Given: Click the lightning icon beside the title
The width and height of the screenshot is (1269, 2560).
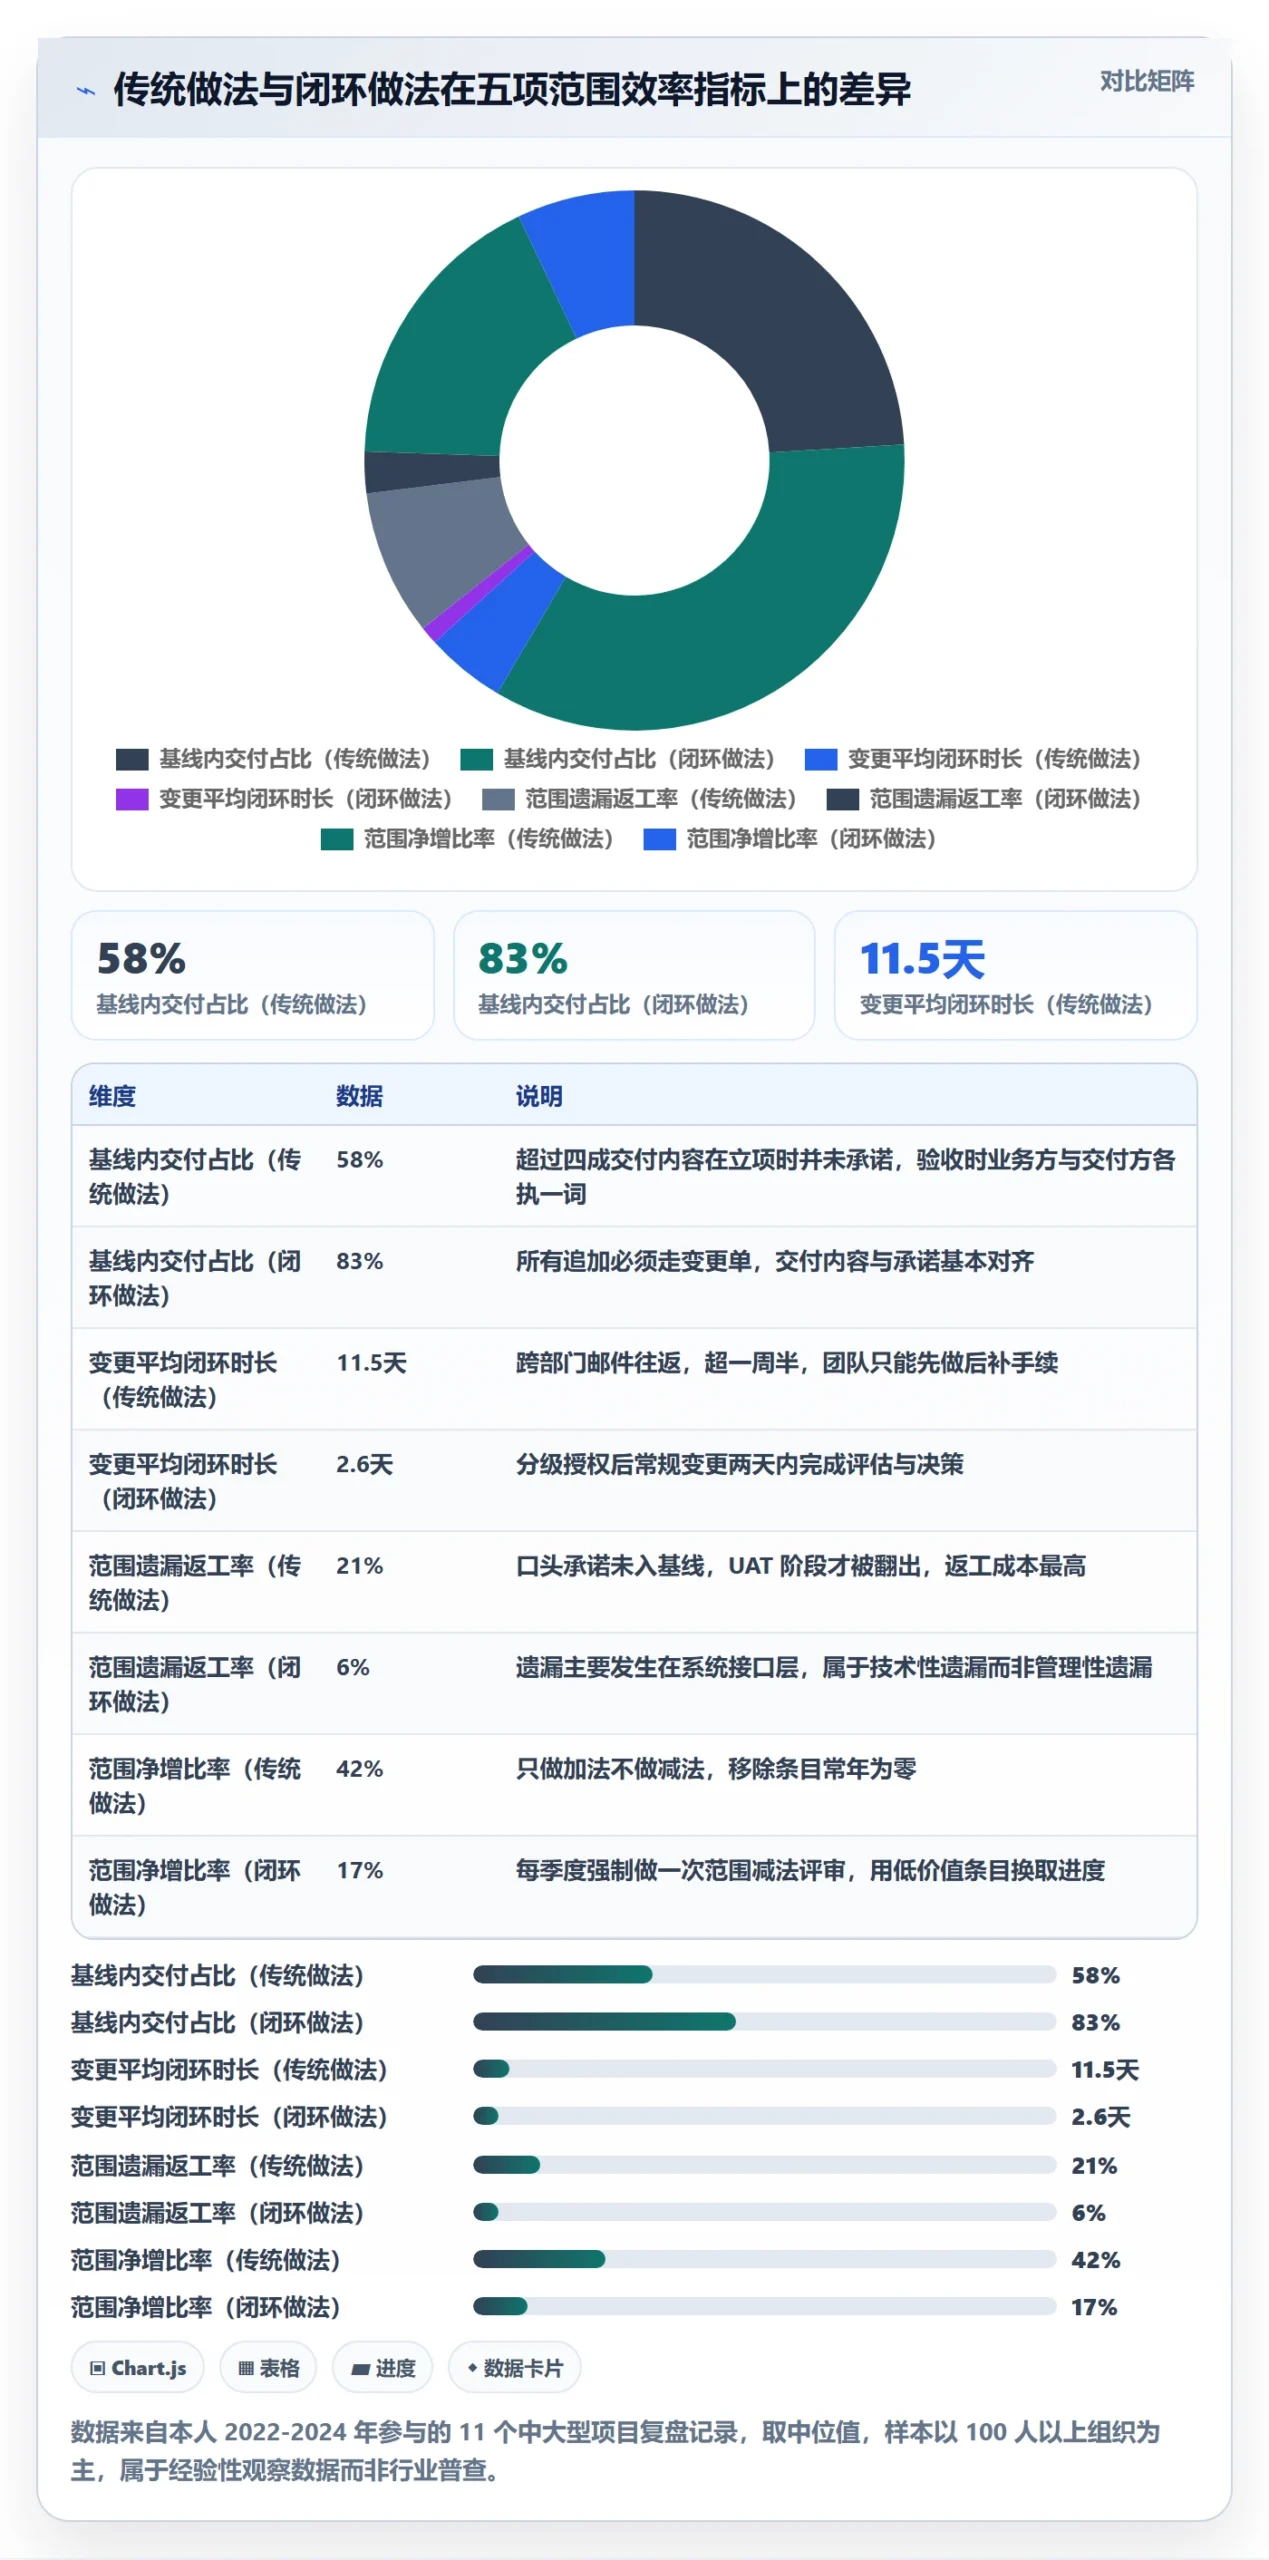Looking at the screenshot, I should point(86,91).
